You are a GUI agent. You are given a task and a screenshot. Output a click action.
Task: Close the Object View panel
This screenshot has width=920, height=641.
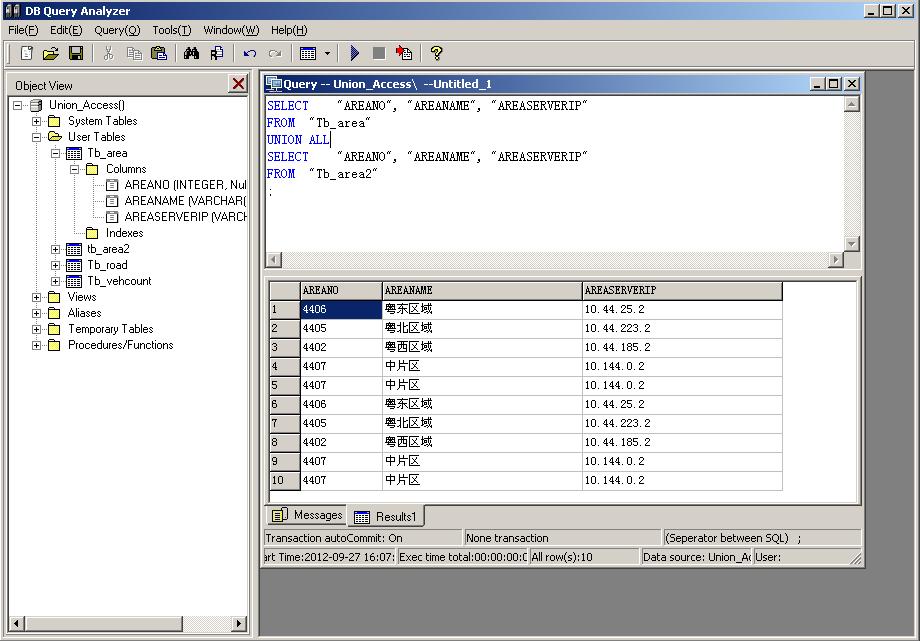point(238,84)
